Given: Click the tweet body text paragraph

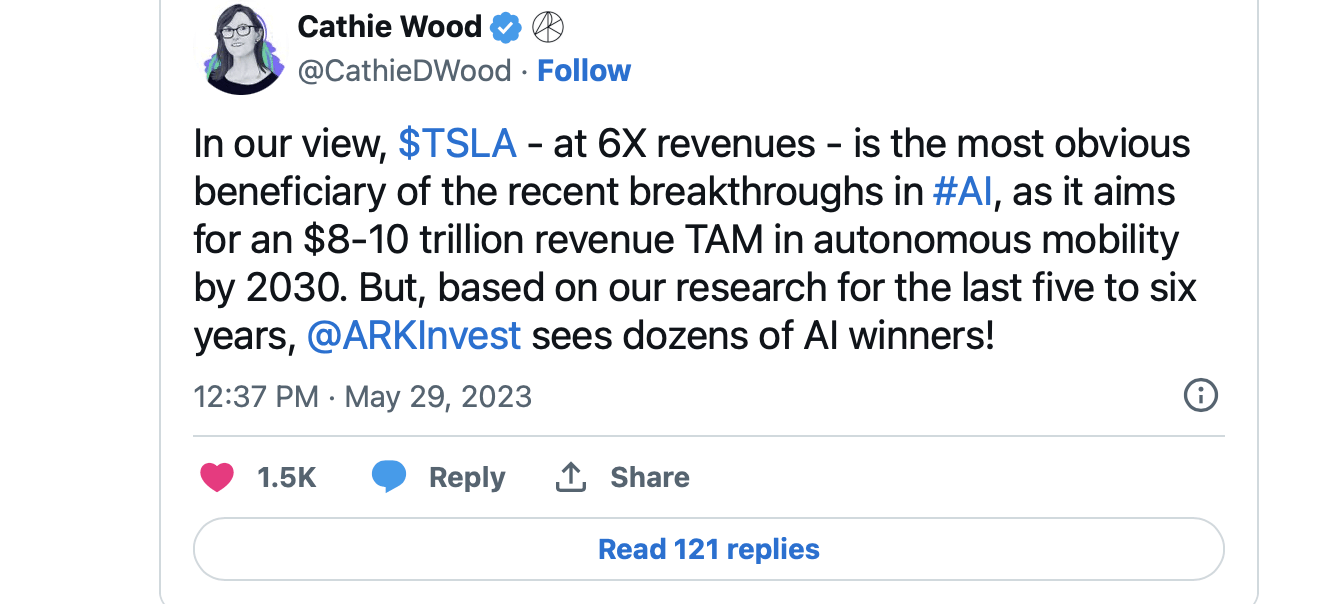Looking at the screenshot, I should coord(690,240).
